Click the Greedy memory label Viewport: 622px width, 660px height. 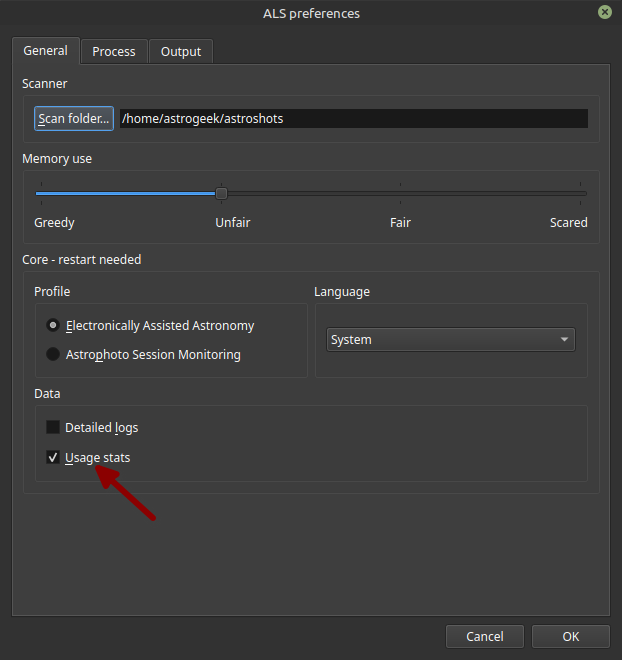pyautogui.click(x=54, y=222)
